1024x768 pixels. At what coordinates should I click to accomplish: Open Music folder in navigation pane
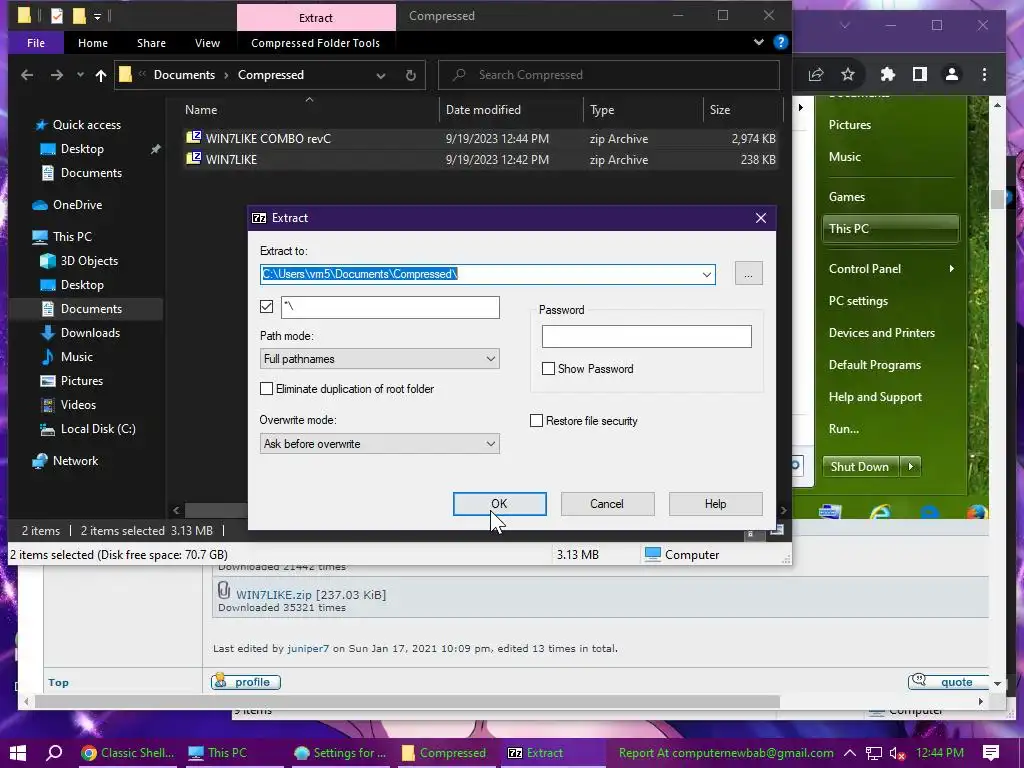point(76,357)
